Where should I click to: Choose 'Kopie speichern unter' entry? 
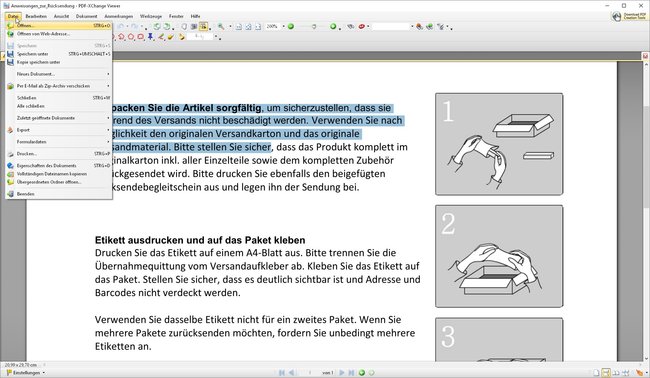point(58,62)
